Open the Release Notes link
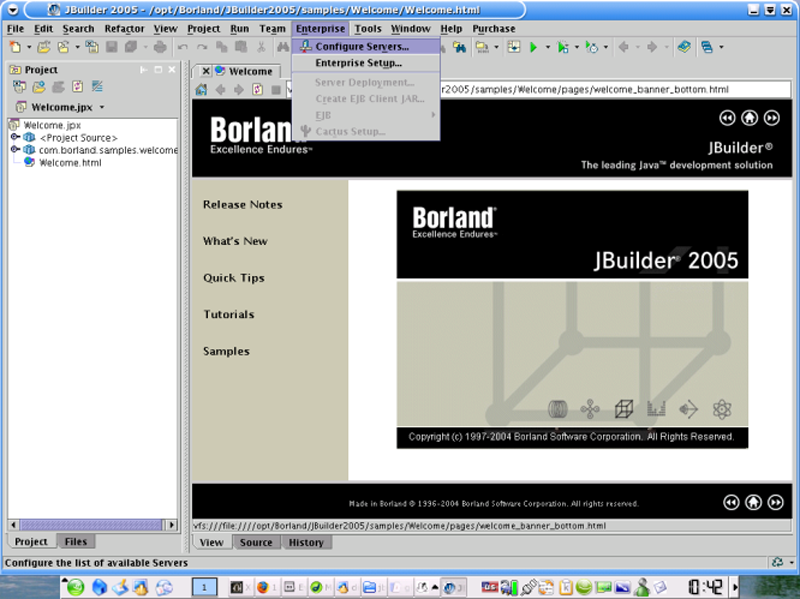This screenshot has height=599, width=800. tap(242, 205)
